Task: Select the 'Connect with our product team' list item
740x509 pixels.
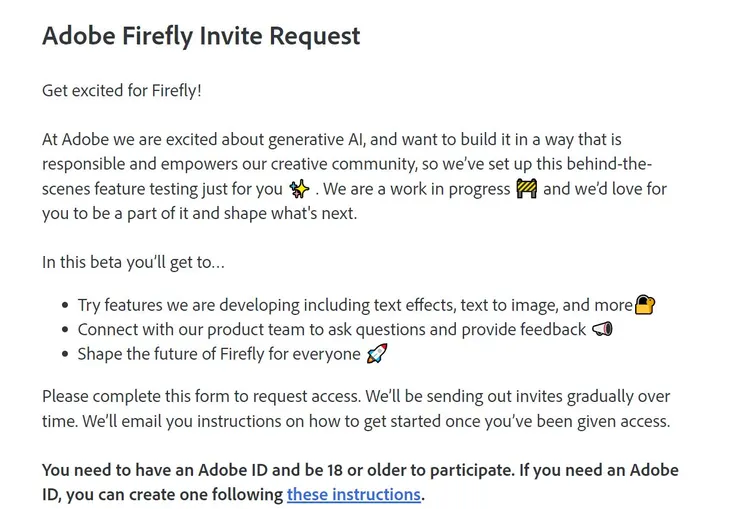Action: pos(331,329)
